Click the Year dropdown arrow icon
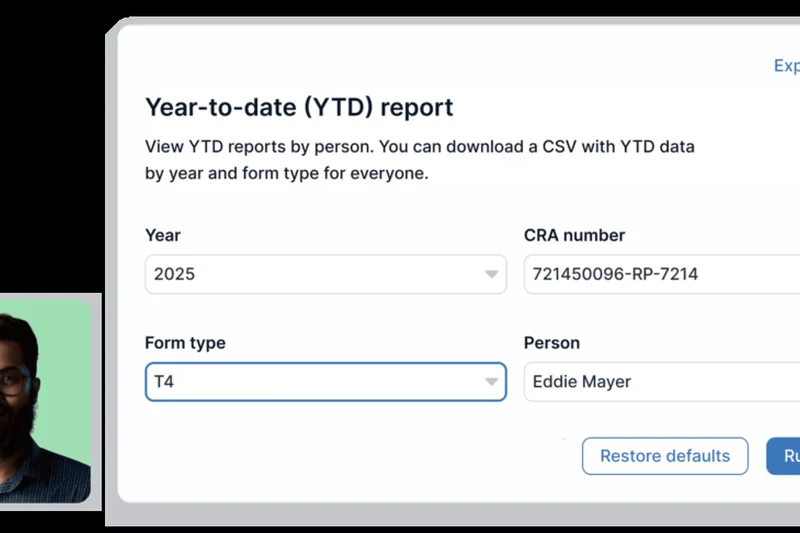This screenshot has height=533, width=800. coord(491,274)
